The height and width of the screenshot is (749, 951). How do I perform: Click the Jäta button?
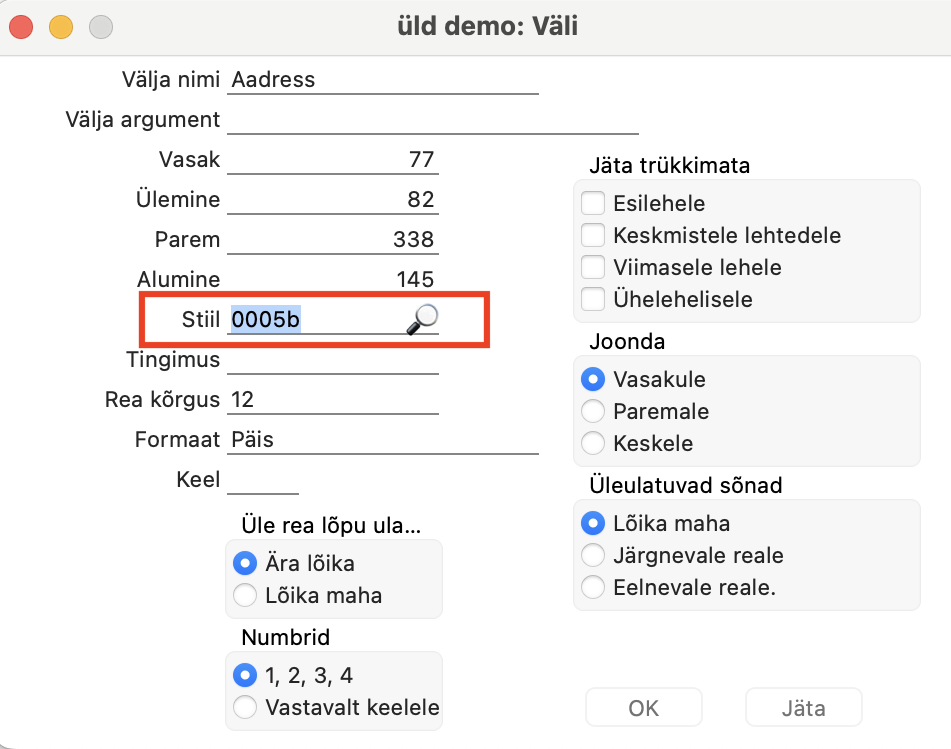coord(803,709)
